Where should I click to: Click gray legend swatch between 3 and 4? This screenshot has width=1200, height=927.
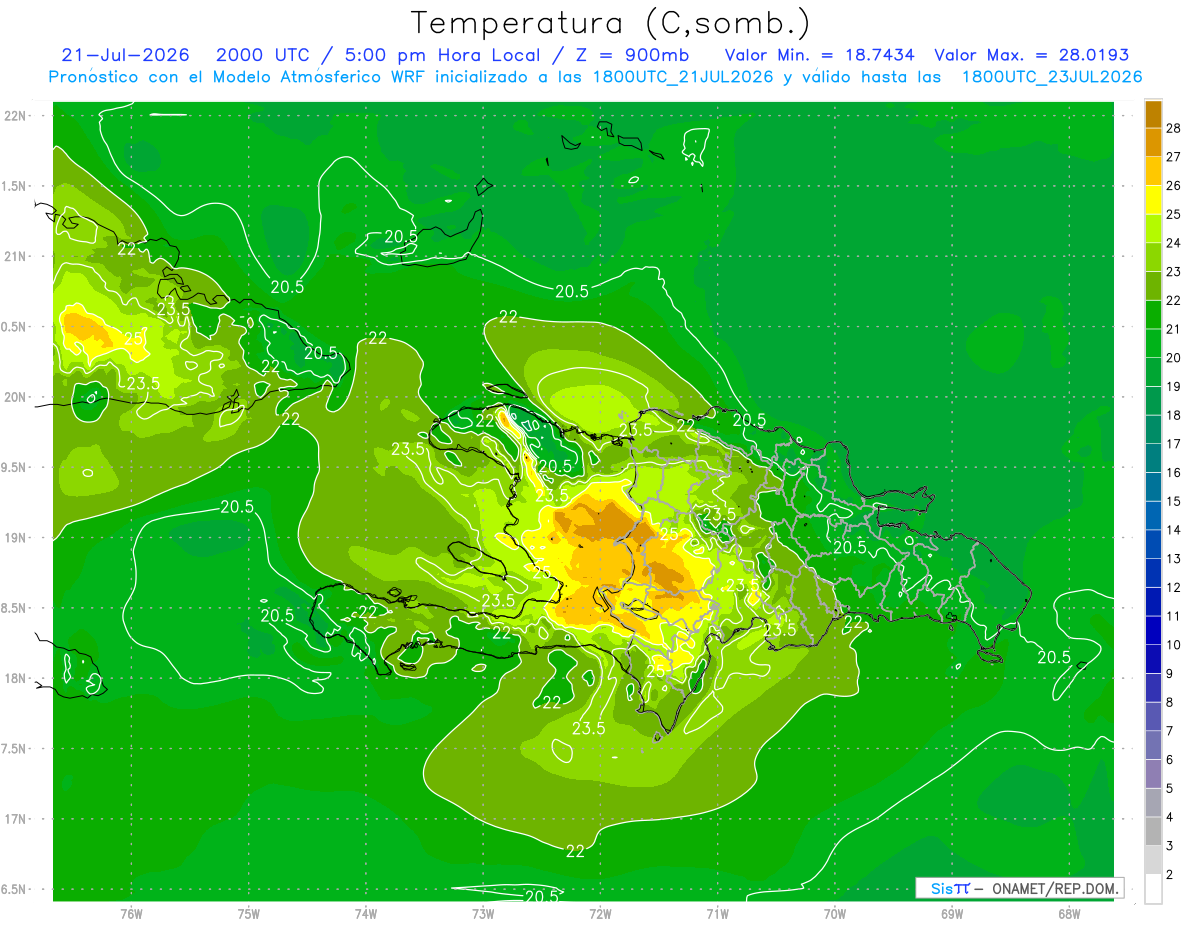tap(1153, 831)
